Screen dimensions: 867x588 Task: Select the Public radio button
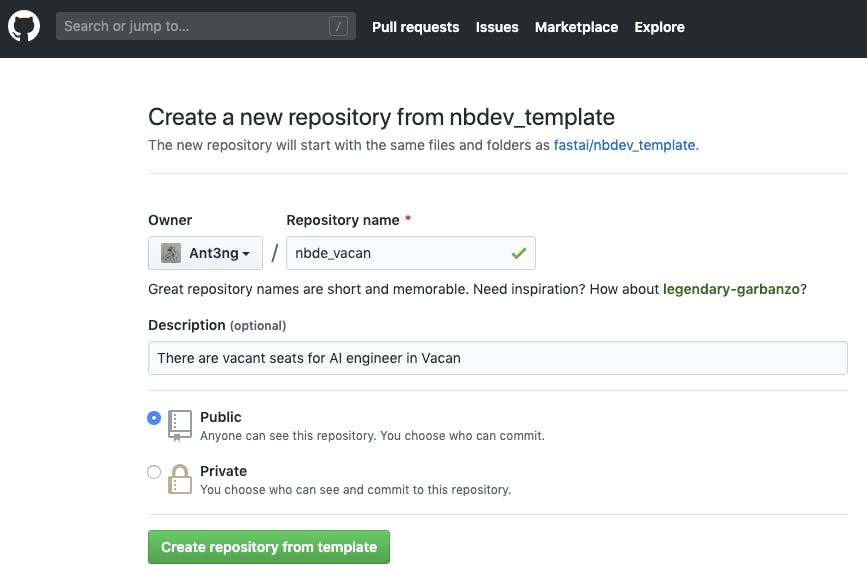(x=154, y=418)
